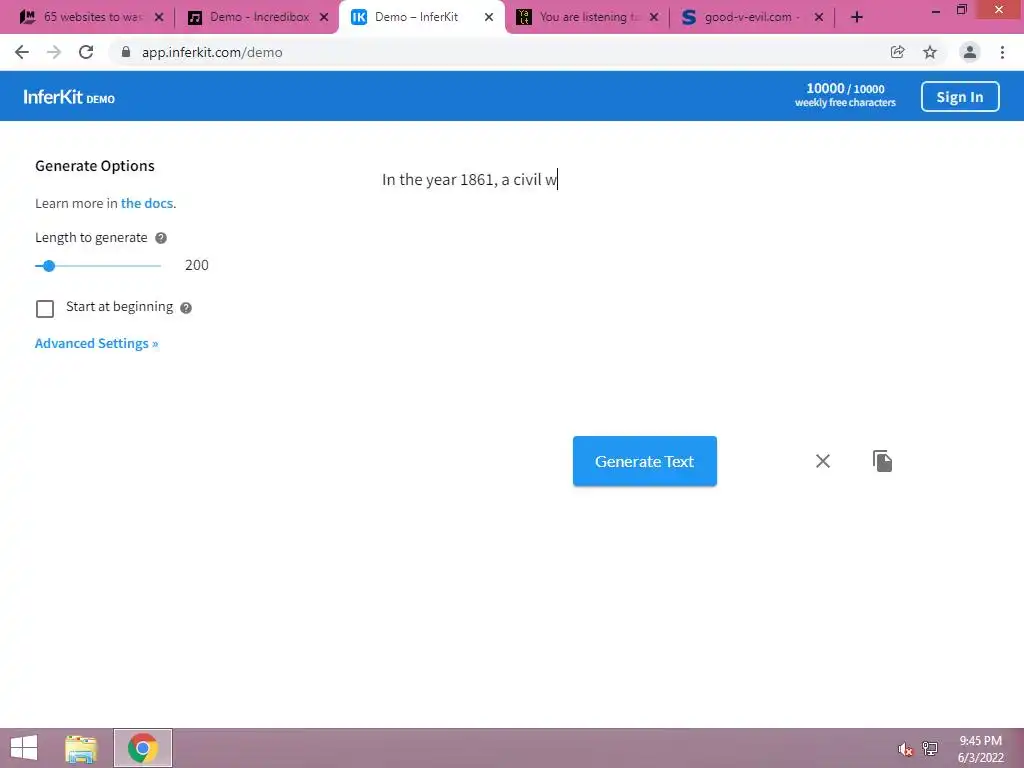Screen dimensions: 1024x768
Task: Click the 'Generate Options' heading
Action: 95,166
